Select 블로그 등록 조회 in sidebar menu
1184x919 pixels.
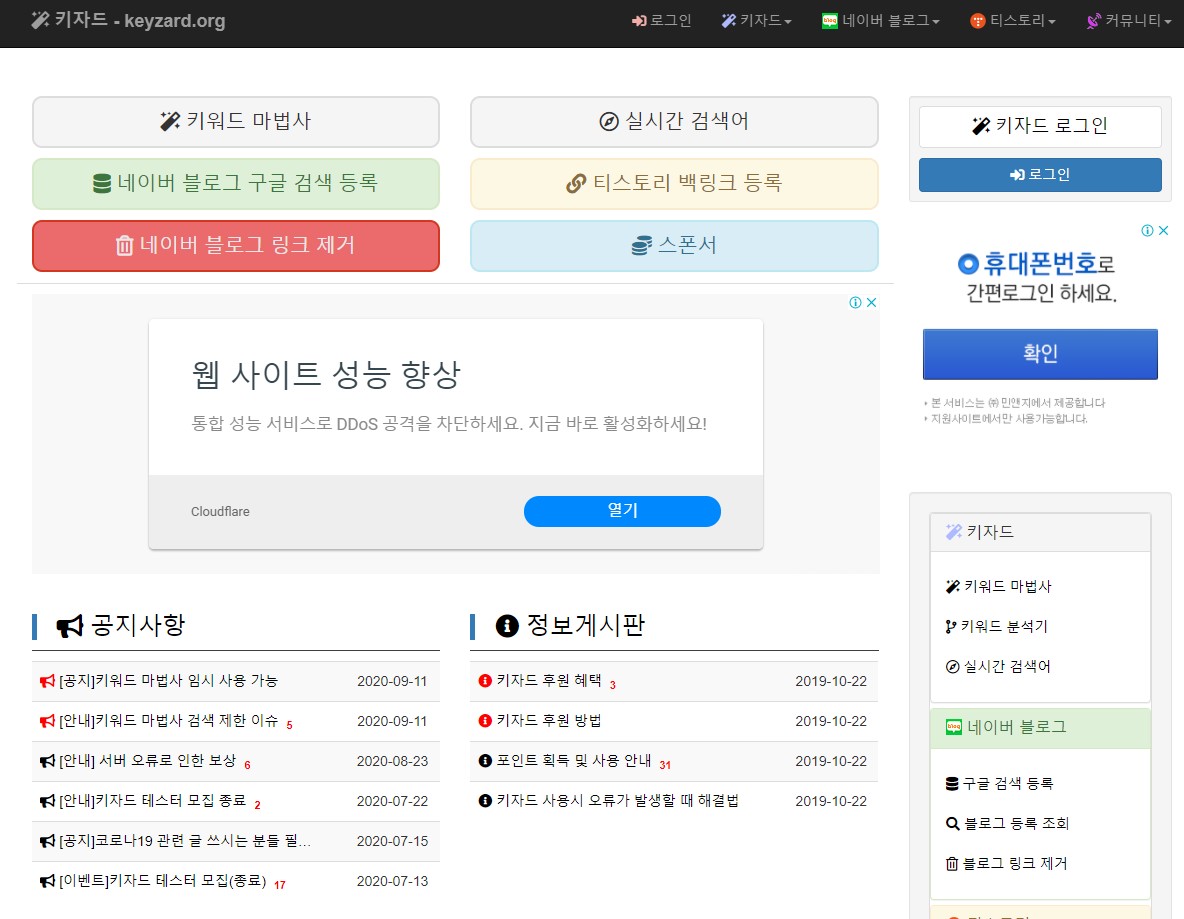[x=1007, y=823]
